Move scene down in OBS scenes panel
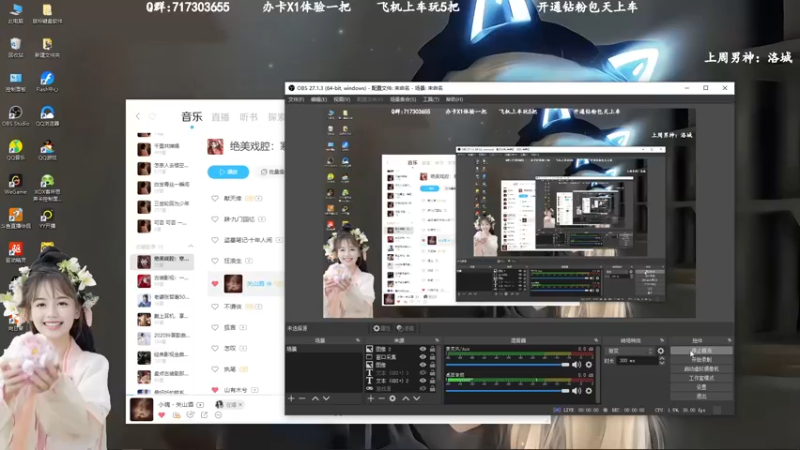 coord(327,398)
